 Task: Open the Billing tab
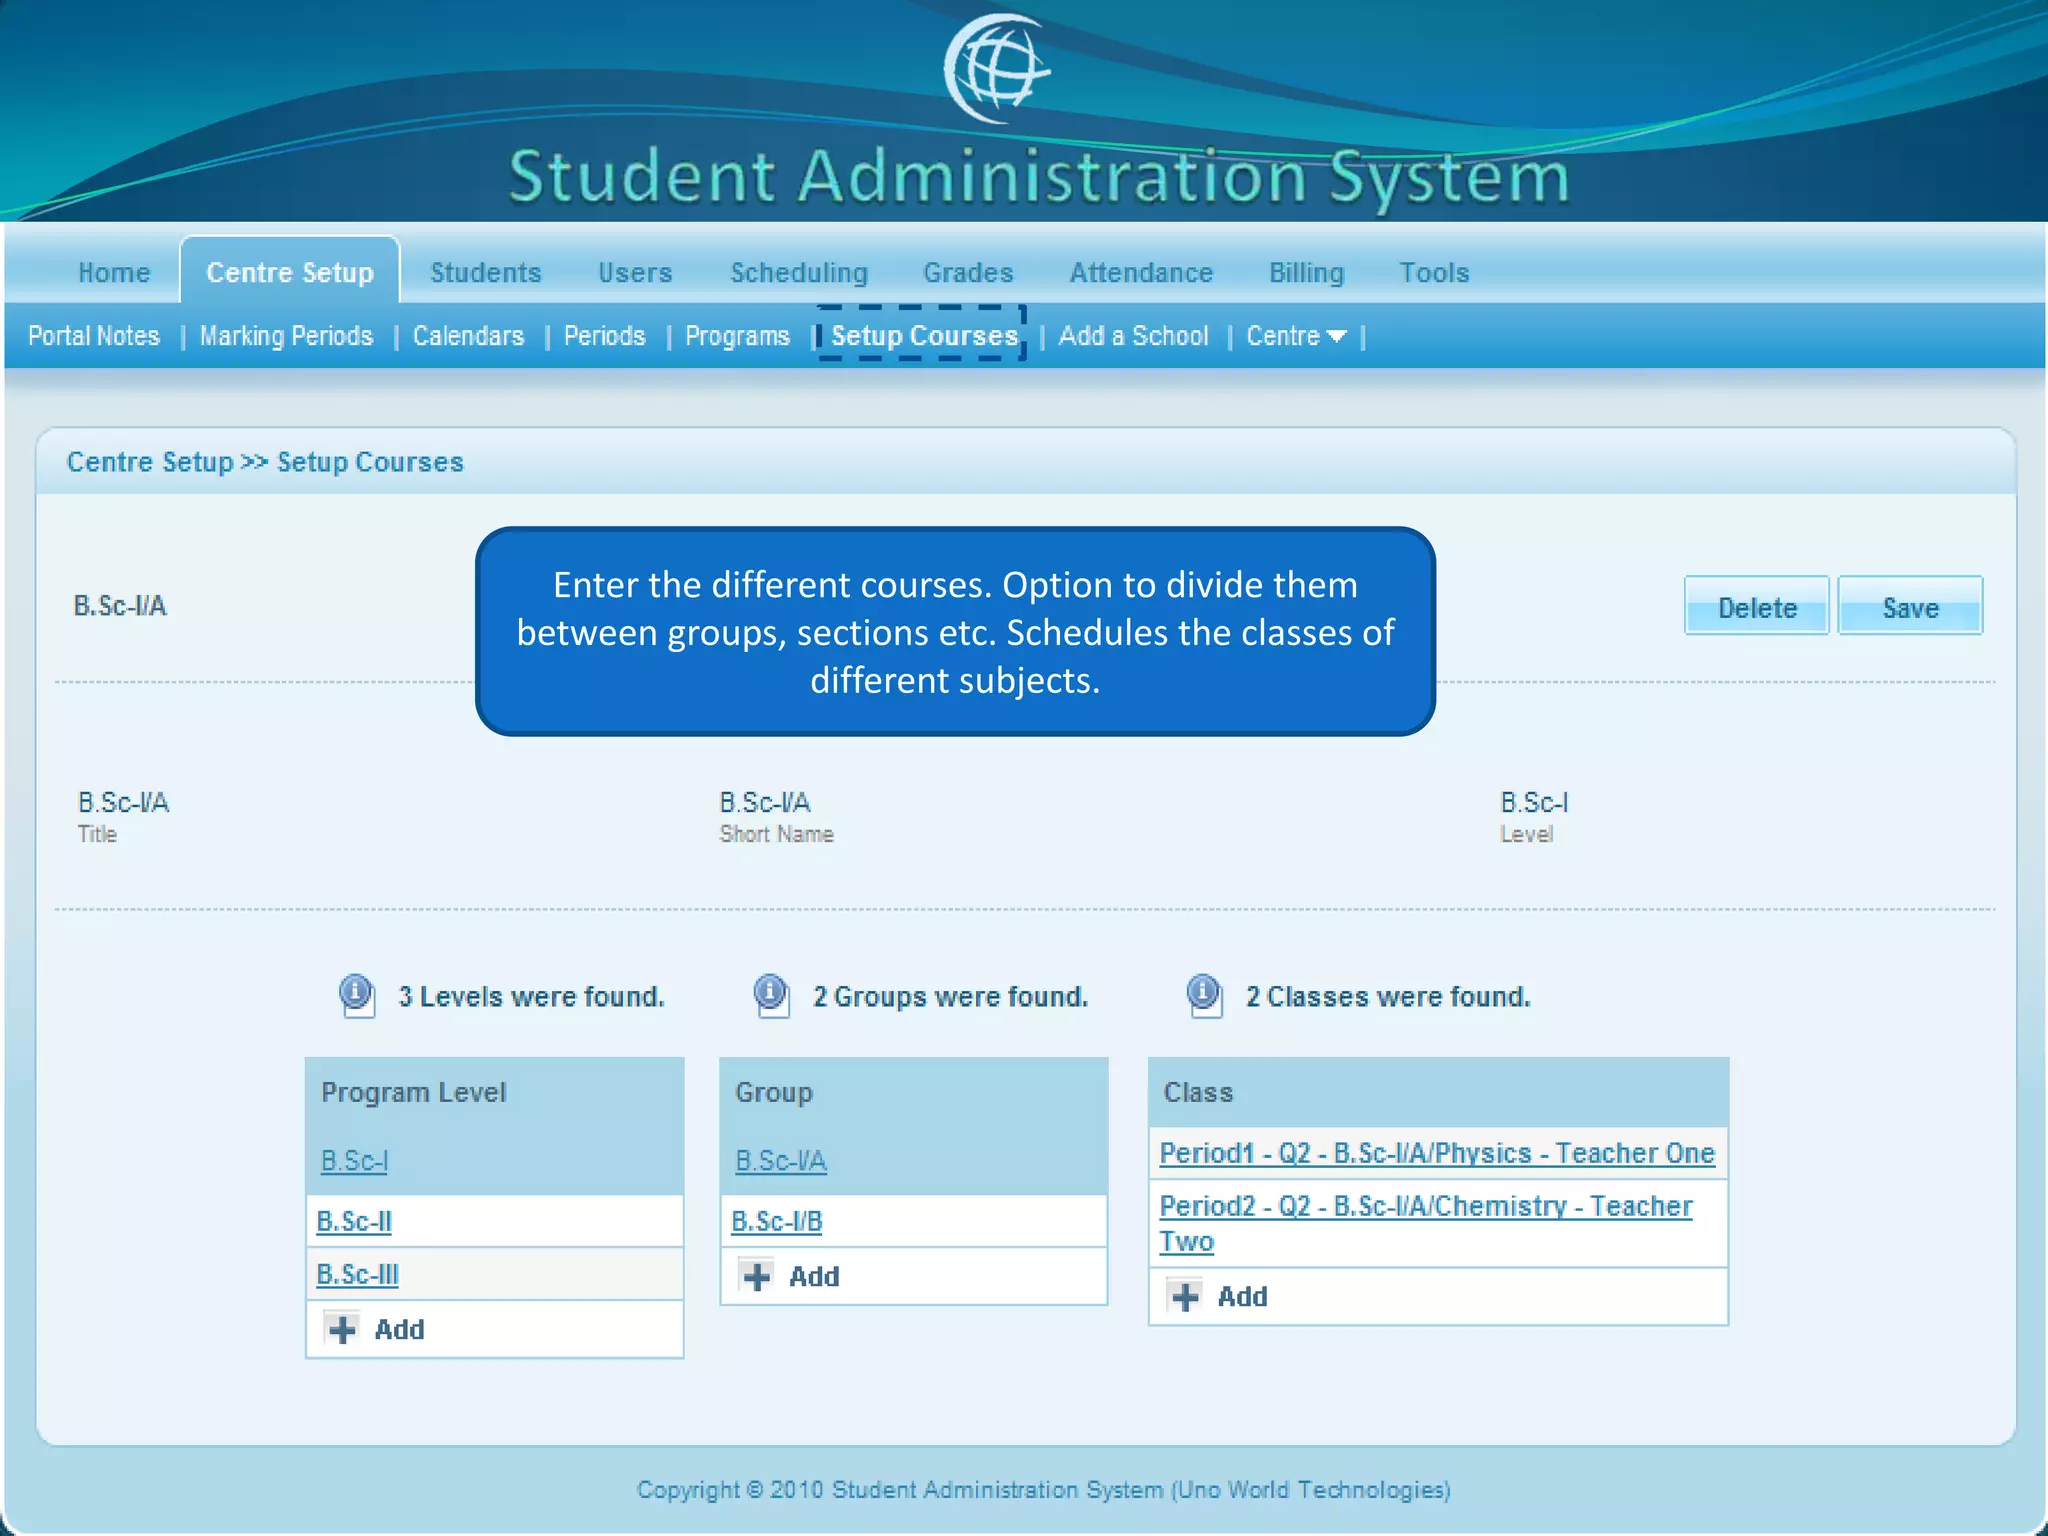tap(1306, 272)
